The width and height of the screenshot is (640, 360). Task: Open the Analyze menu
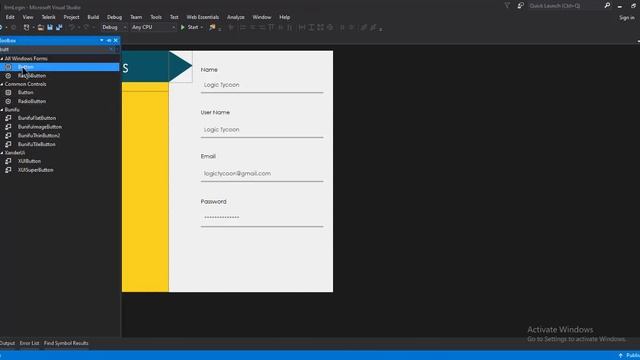236,17
